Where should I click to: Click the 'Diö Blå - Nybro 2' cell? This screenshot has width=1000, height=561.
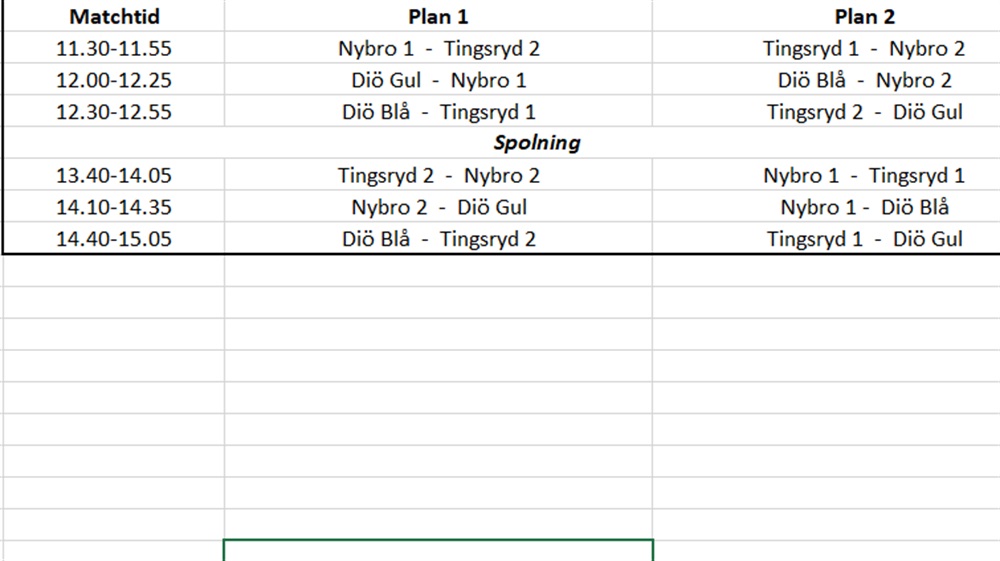864,80
